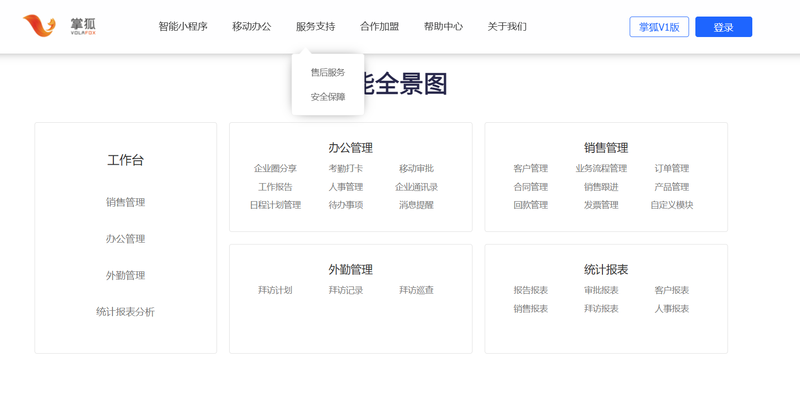The image size is (800, 397).
Task: Open 待办事项 under 办公管理
Action: [346, 205]
